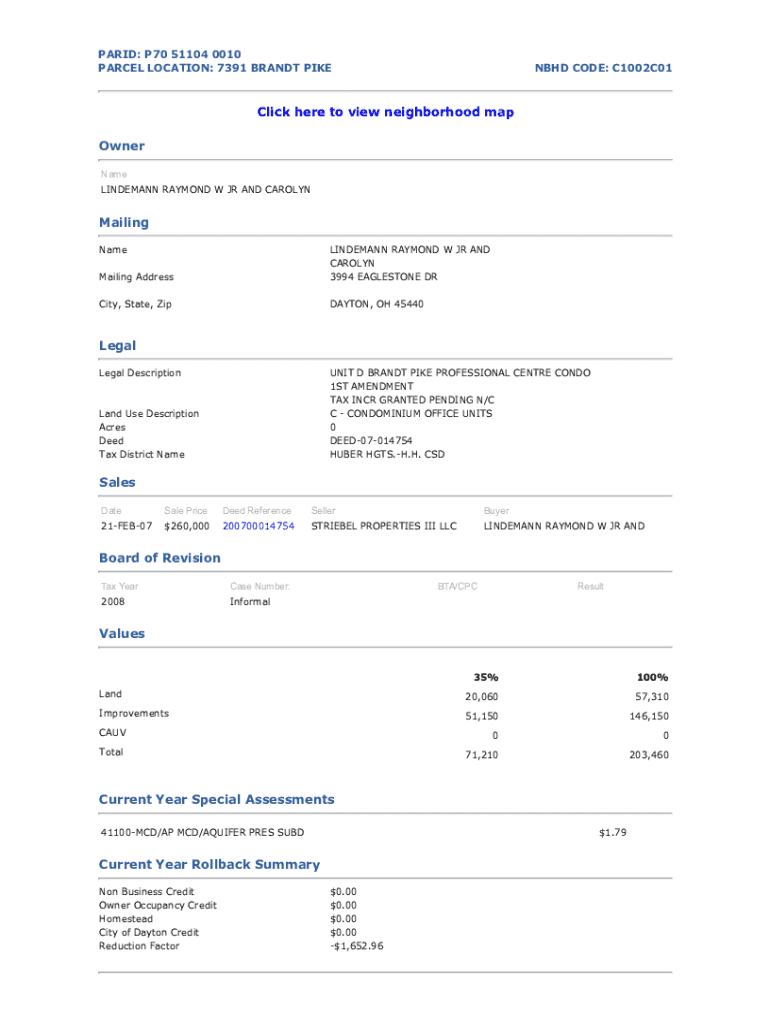
Task: Click the 'view neighborhood map' link
Action: (x=385, y=112)
